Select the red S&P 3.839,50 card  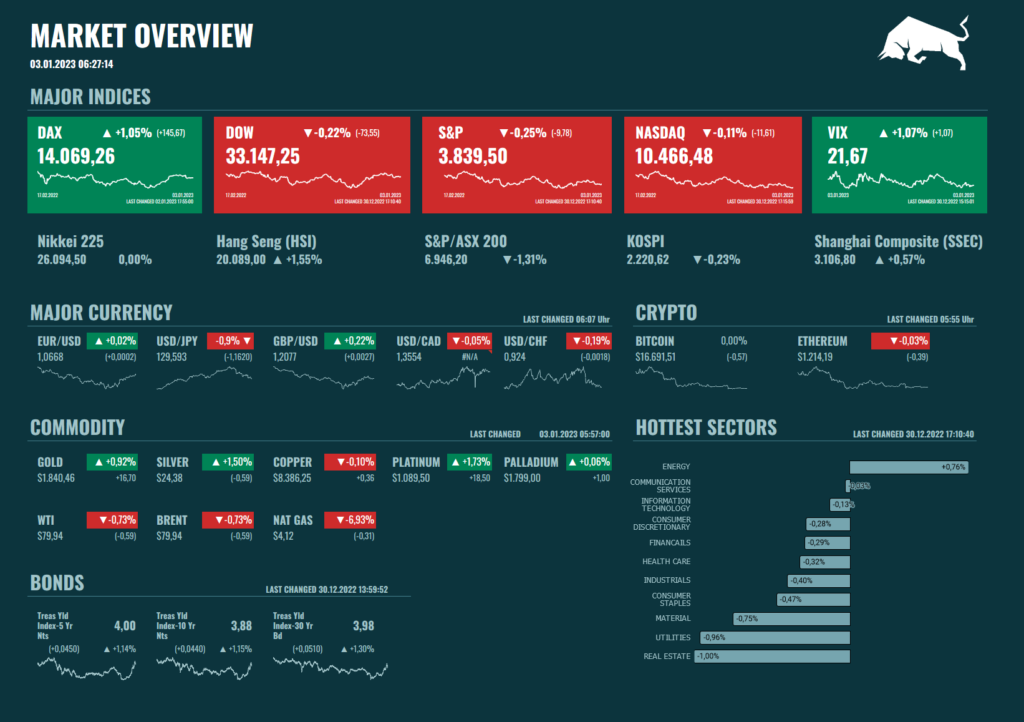tap(517, 165)
